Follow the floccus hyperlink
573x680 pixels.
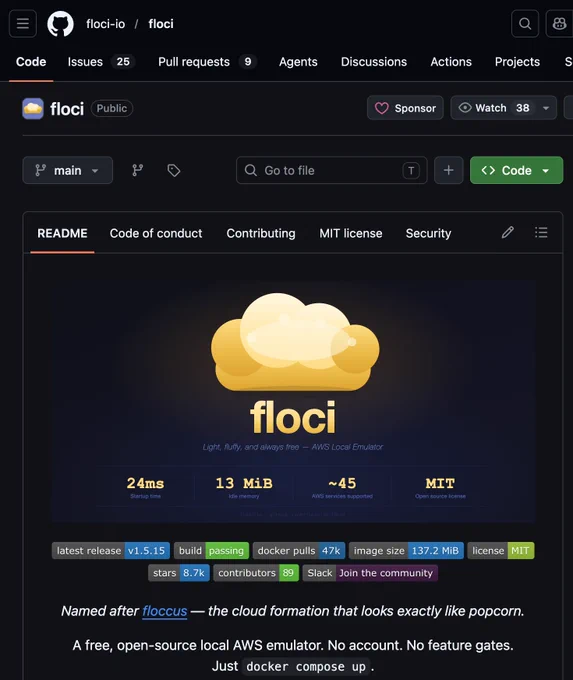click(x=164, y=611)
